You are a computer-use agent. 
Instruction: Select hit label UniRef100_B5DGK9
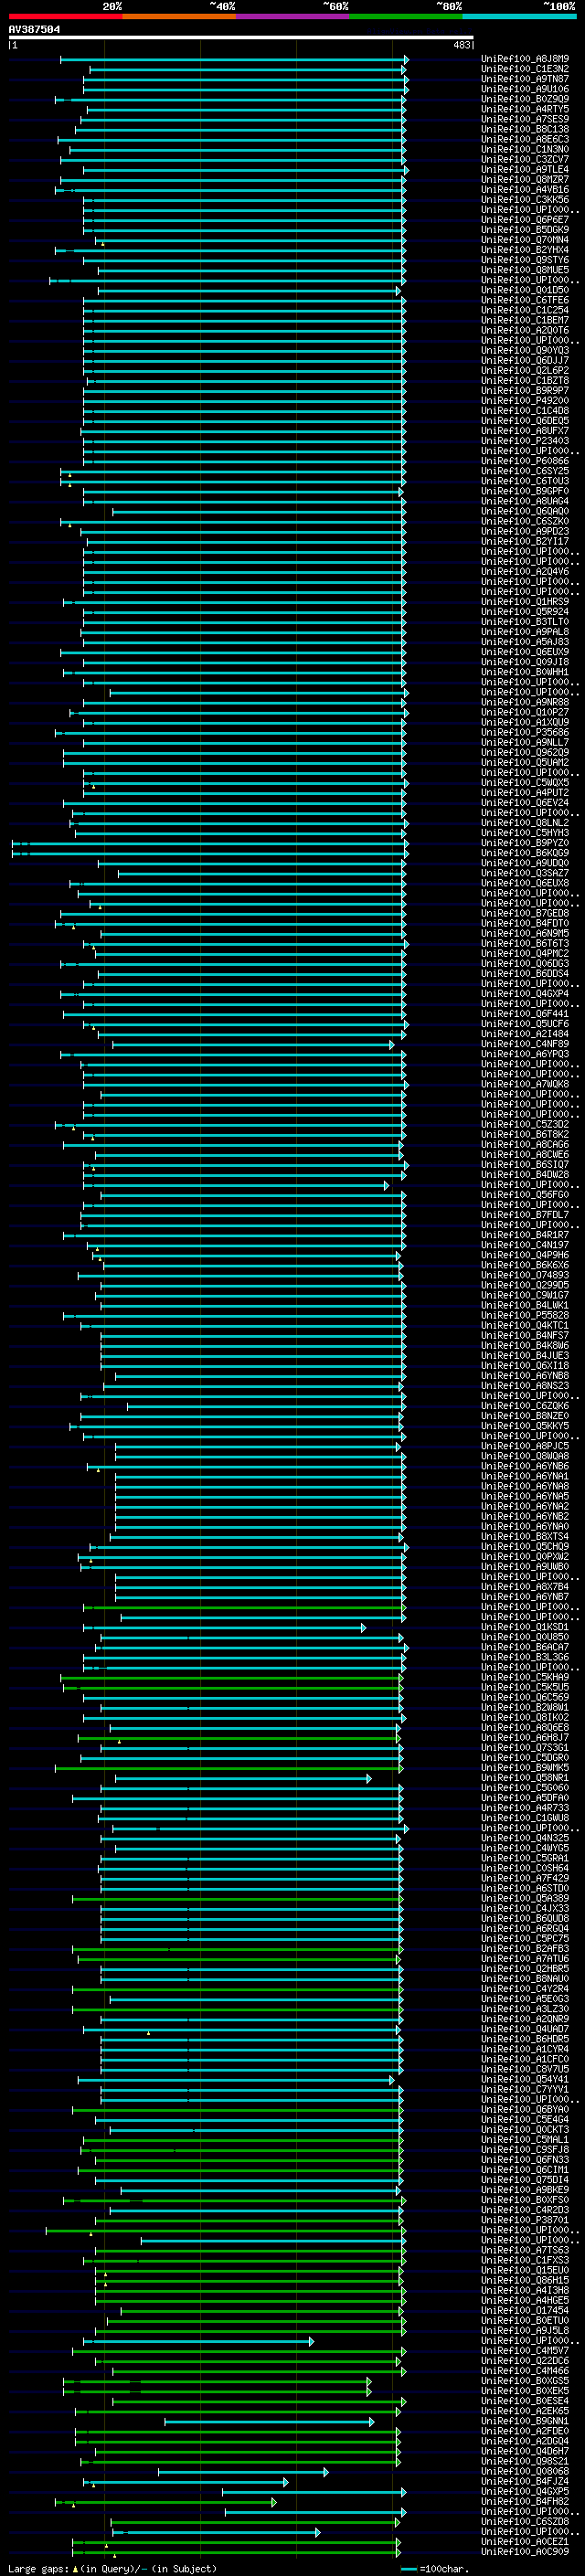(525, 230)
